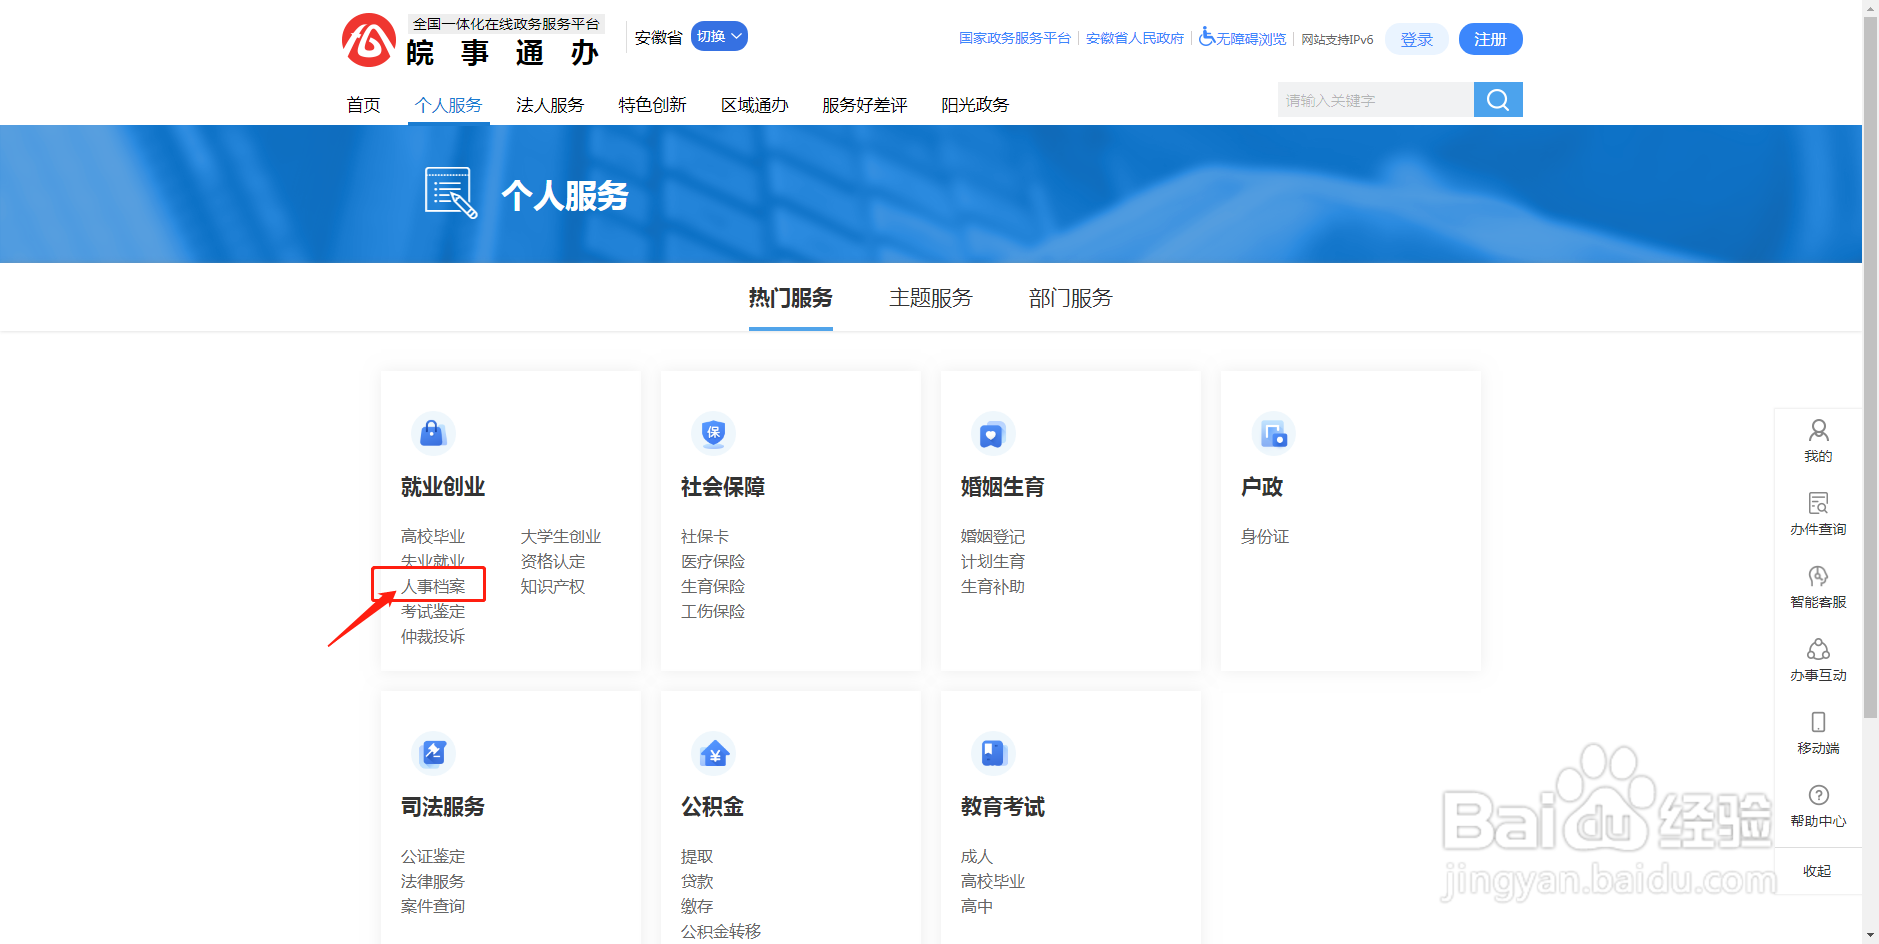Open the 资格认定 link
The image size is (1879, 944).
coord(553,561)
